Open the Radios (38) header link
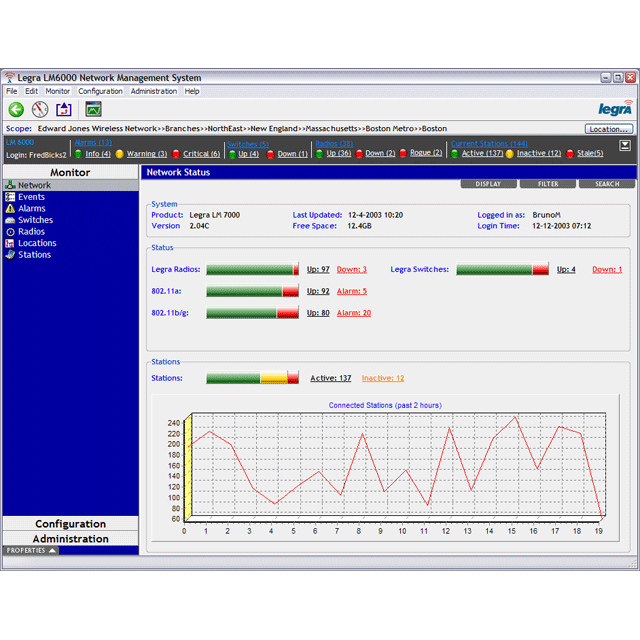The image size is (640, 640). [334, 144]
